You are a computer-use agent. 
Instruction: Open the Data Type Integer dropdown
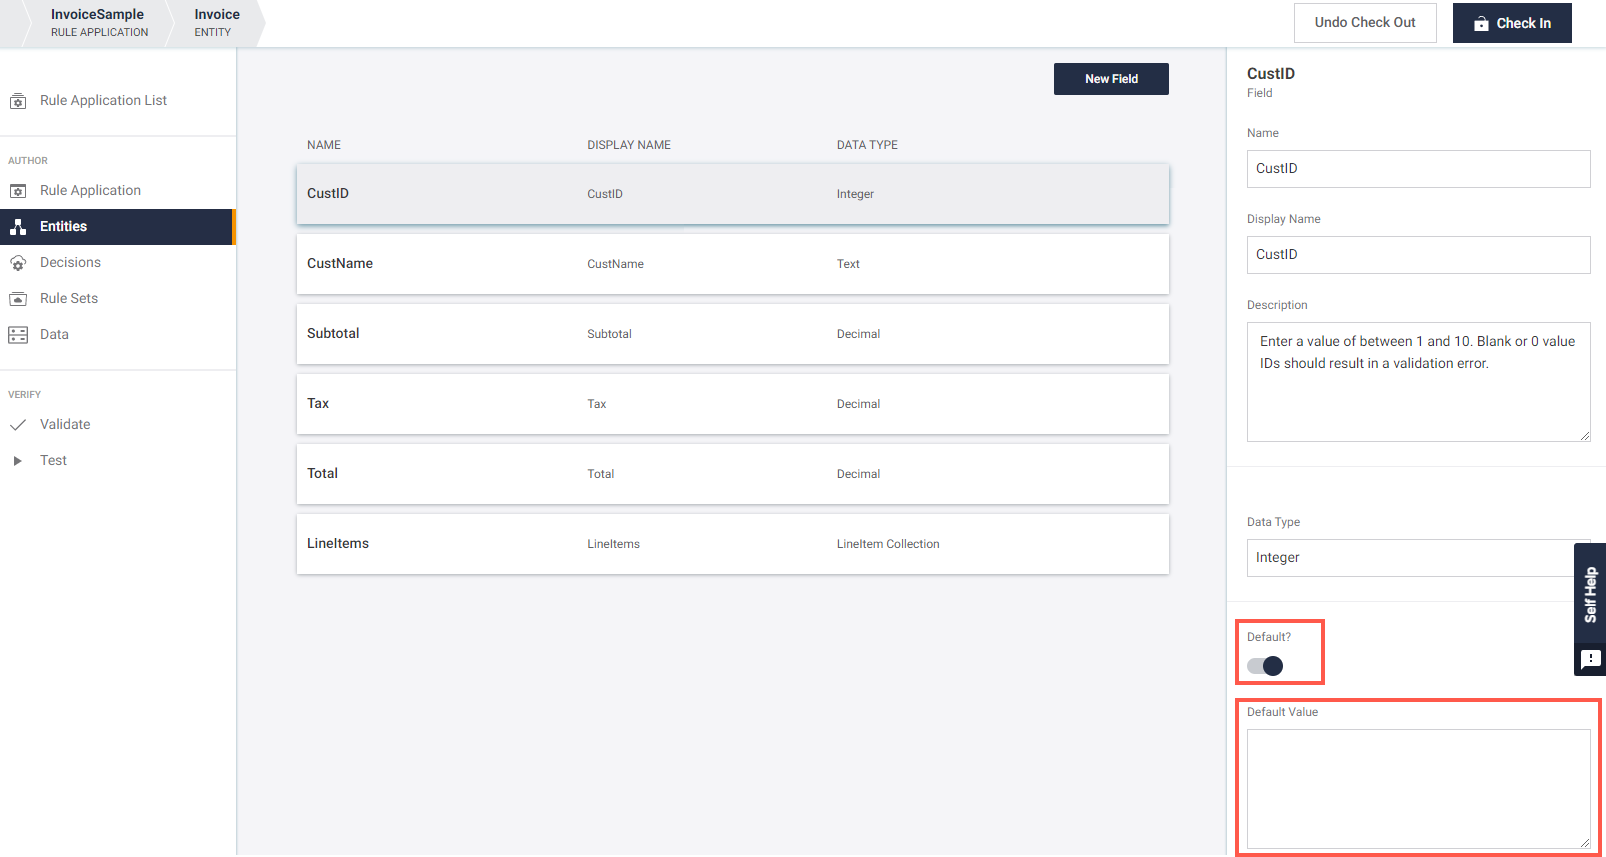1410,558
